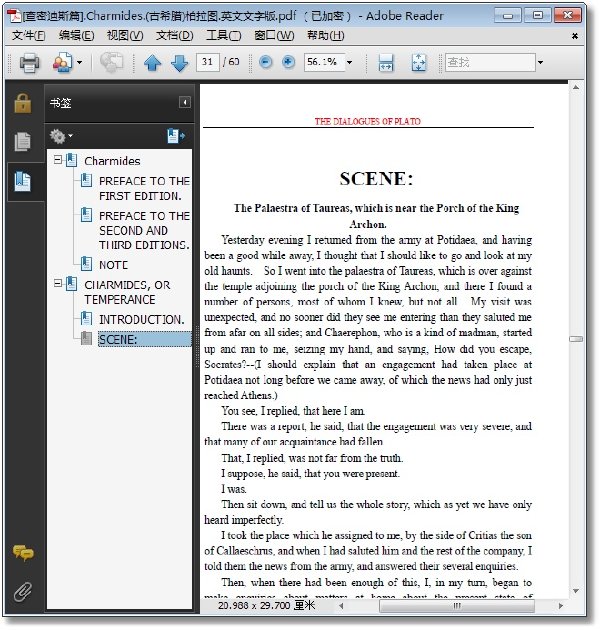Open the bookmarks options gear menu
The image size is (600, 630).
coord(61,136)
